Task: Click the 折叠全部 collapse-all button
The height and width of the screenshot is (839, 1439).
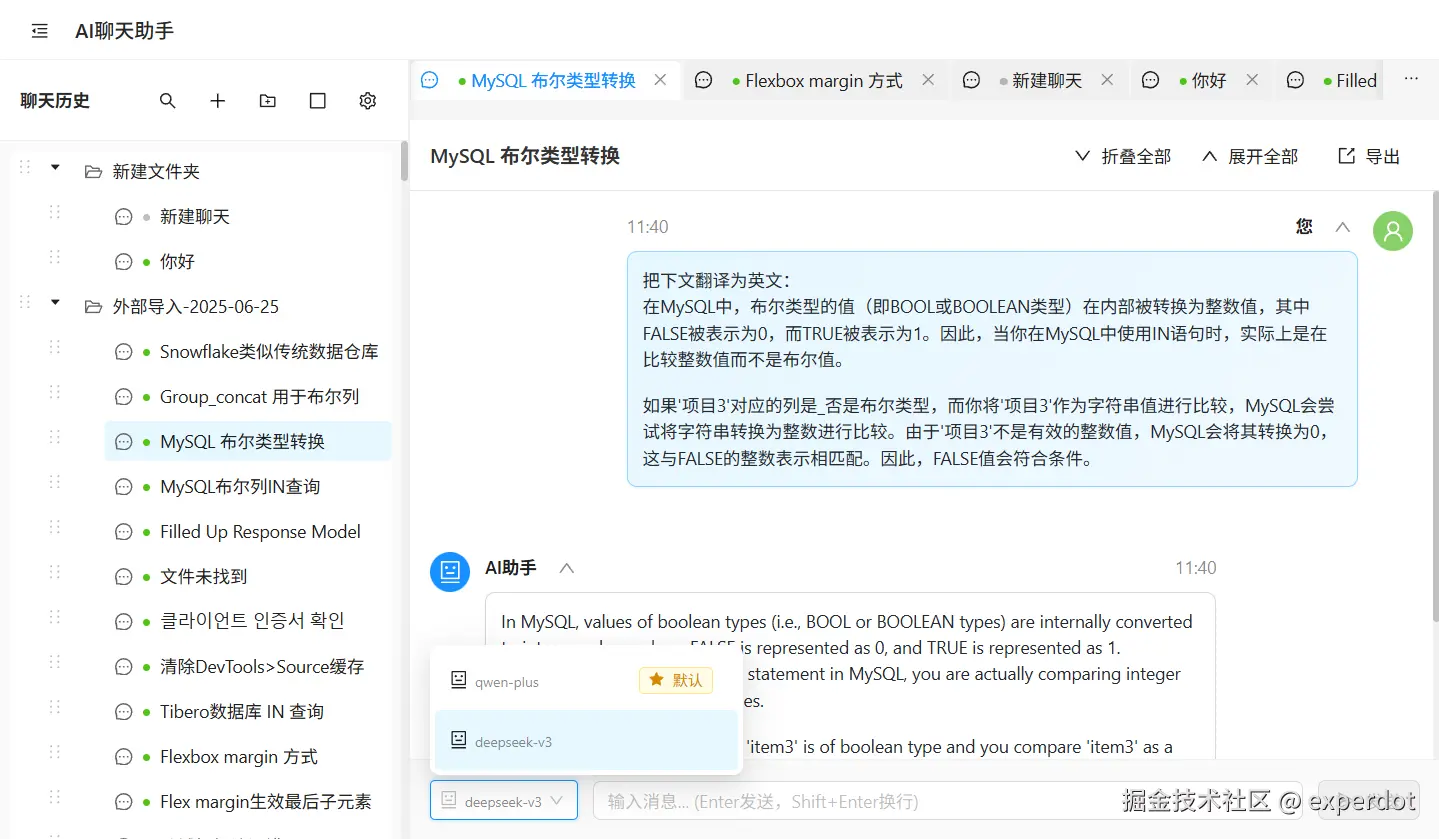Action: (x=1122, y=156)
